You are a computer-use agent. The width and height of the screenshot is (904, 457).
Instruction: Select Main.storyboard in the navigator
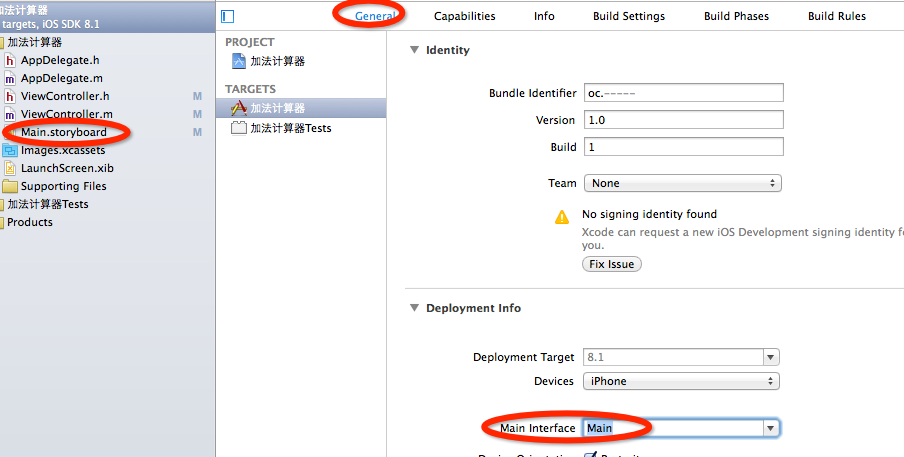point(63,133)
